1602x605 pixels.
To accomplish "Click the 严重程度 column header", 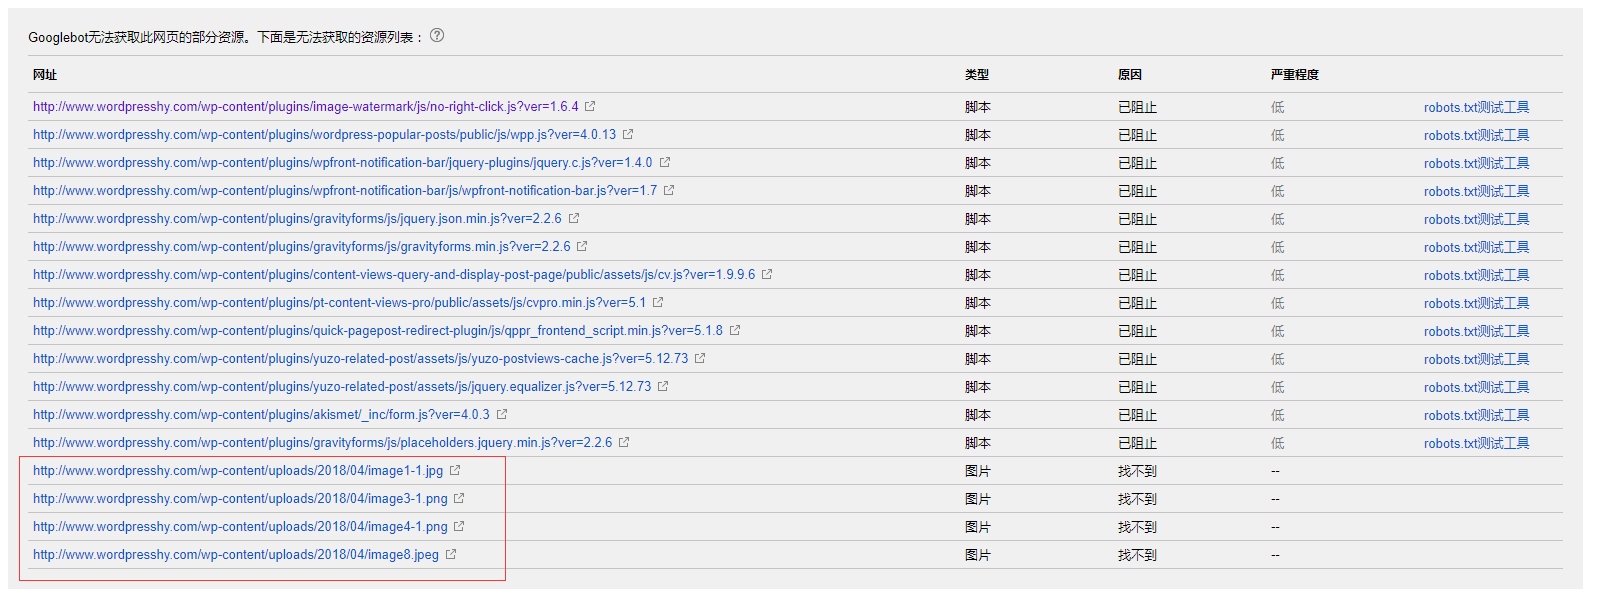I will [1295, 75].
